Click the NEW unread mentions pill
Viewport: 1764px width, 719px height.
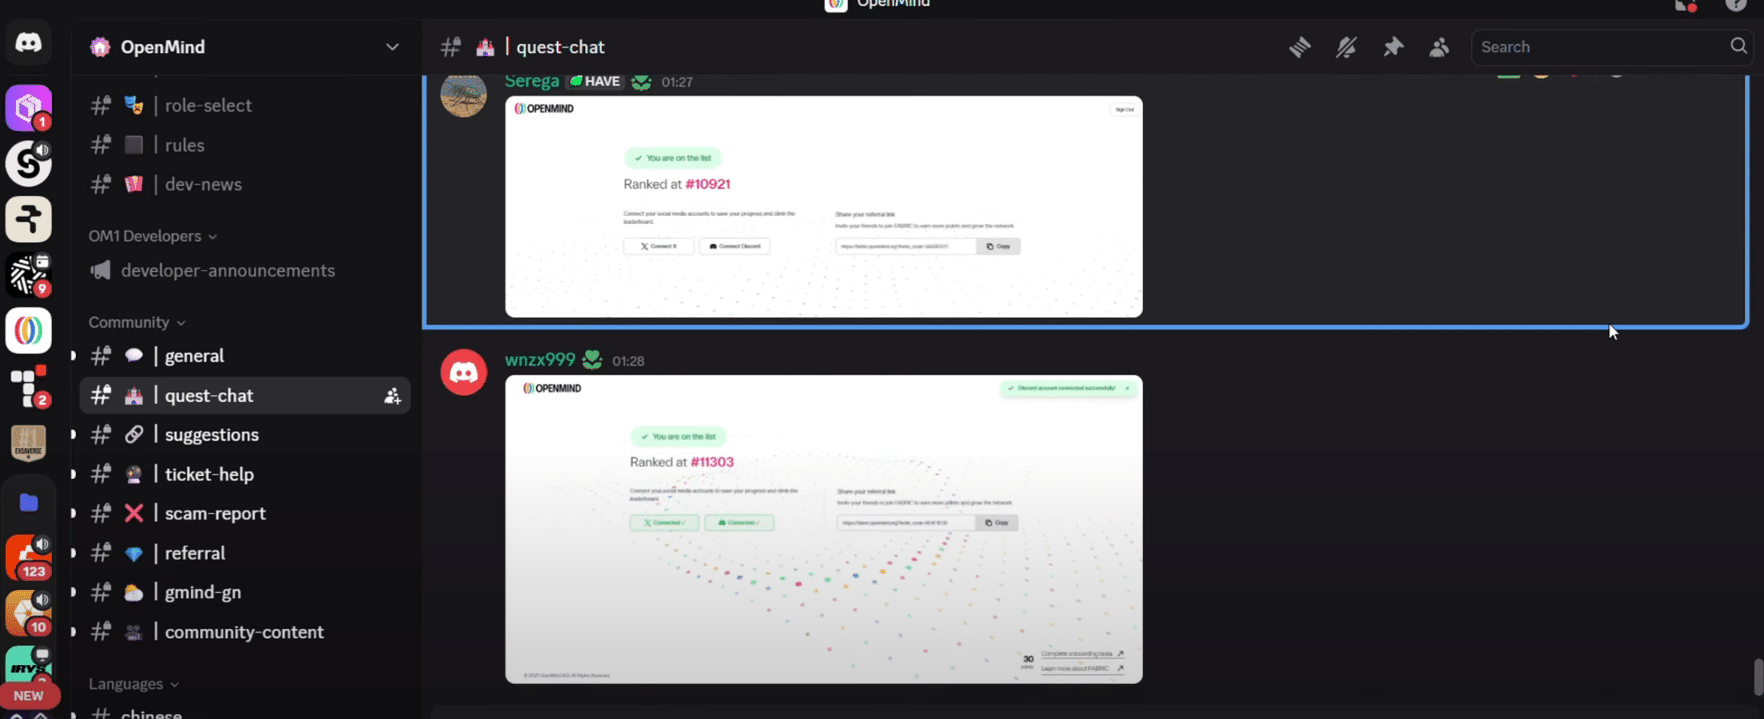(x=28, y=696)
